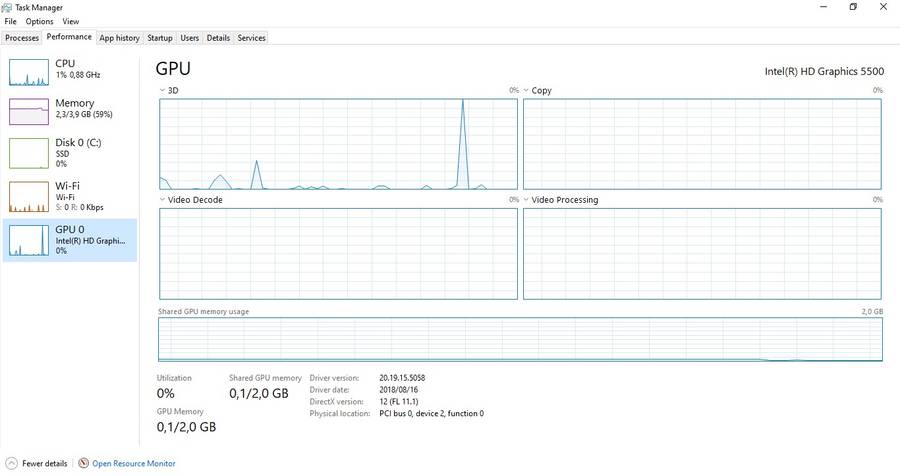The height and width of the screenshot is (476, 900).
Task: Open the Options menu
Action: [39, 21]
